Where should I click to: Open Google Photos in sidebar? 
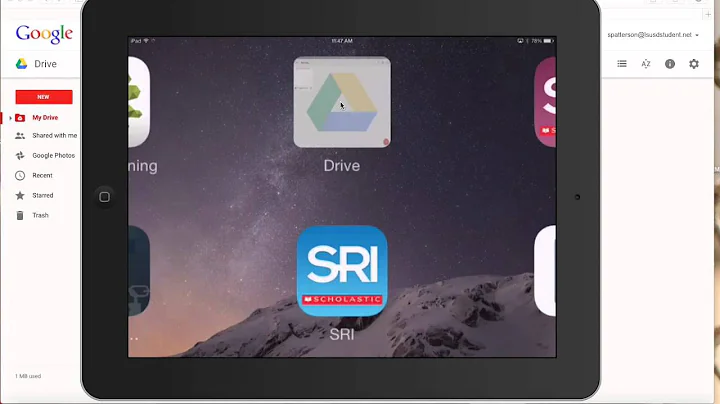pyautogui.click(x=53, y=156)
